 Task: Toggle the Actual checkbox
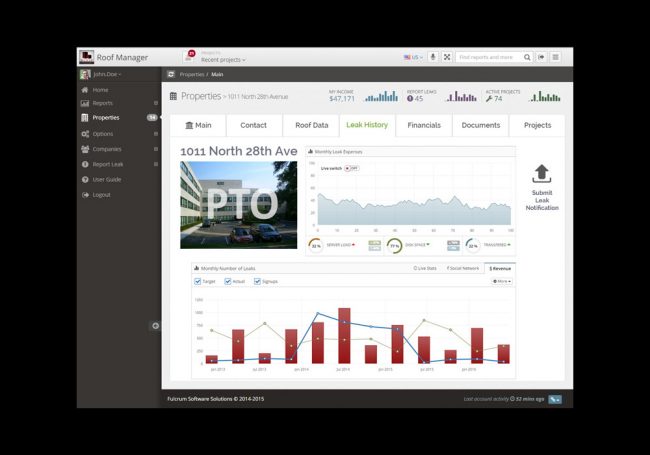(228, 281)
